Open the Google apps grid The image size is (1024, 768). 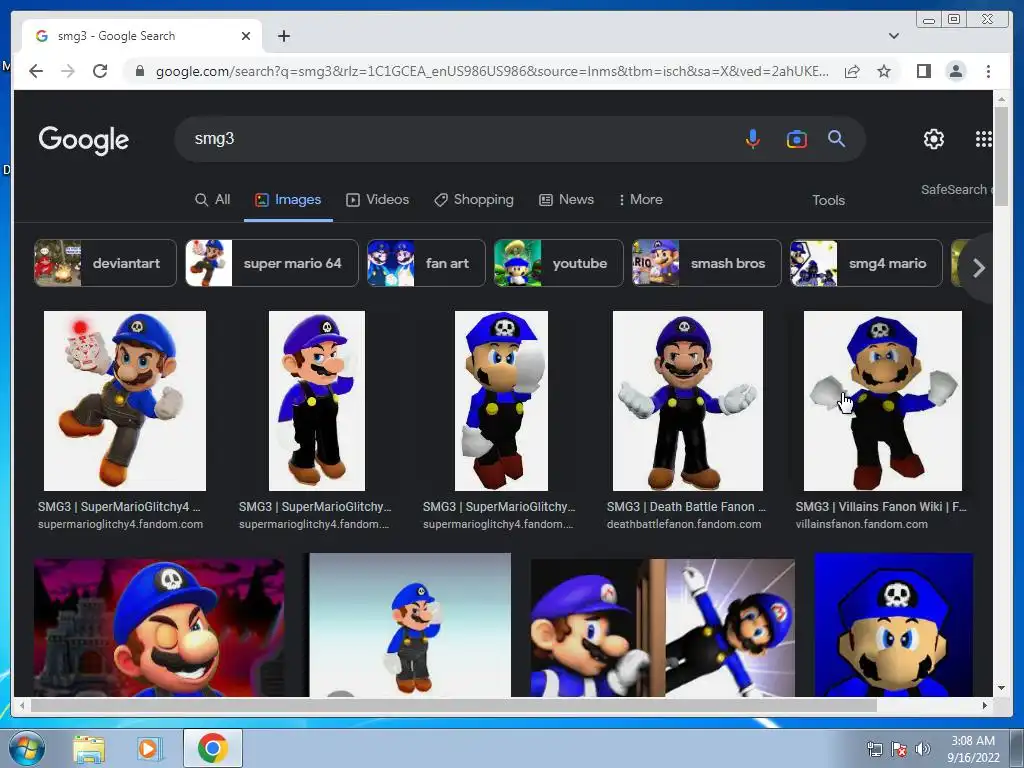click(983, 138)
